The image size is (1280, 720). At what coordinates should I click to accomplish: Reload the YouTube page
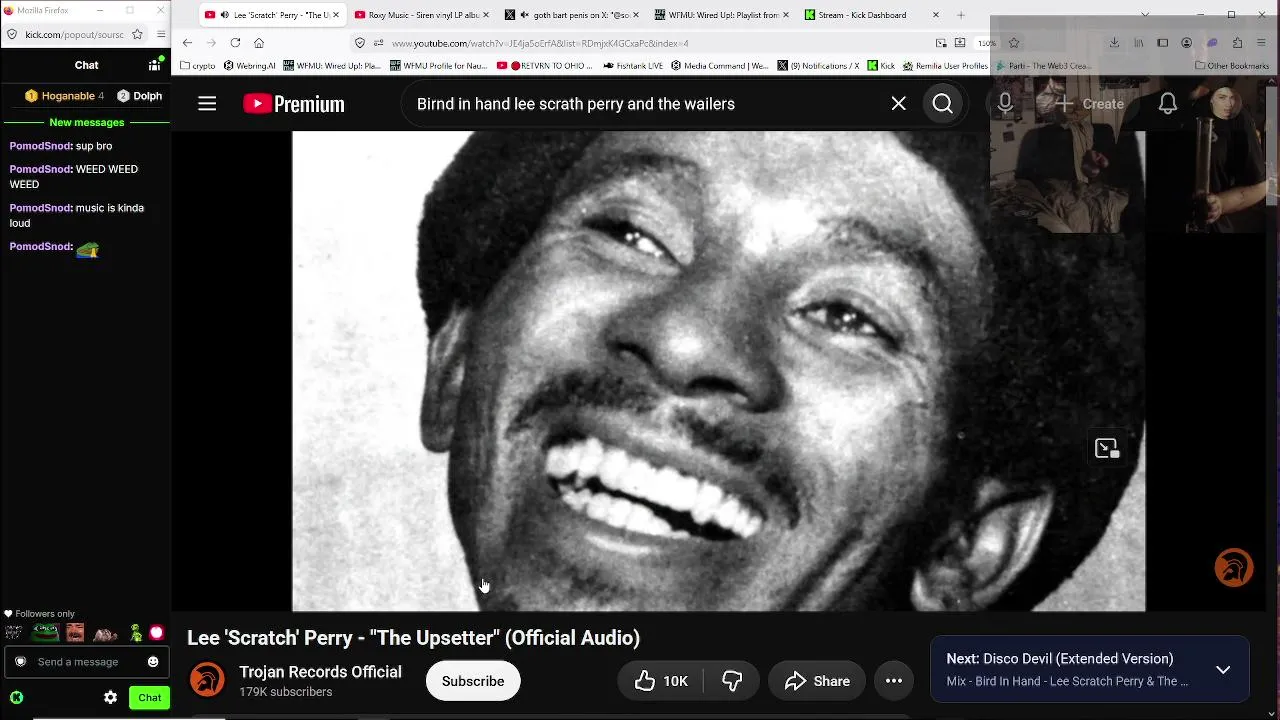(235, 43)
